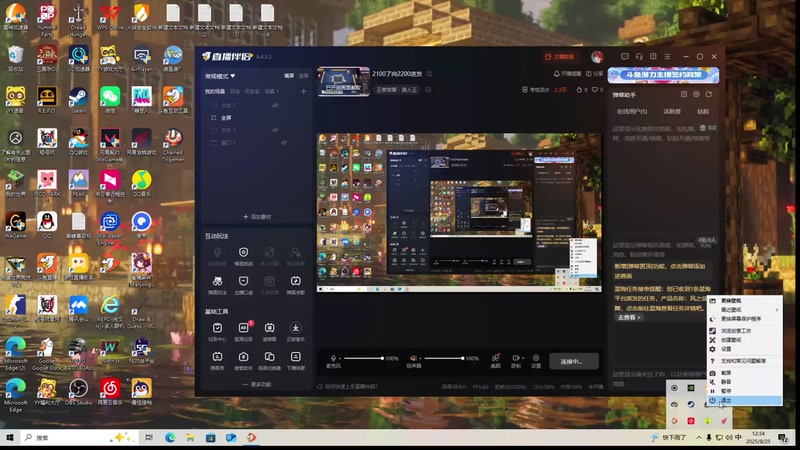This screenshot has width=800, height=450.
Task: Toggle visibility of 文本 7 source
Action: pos(276,105)
